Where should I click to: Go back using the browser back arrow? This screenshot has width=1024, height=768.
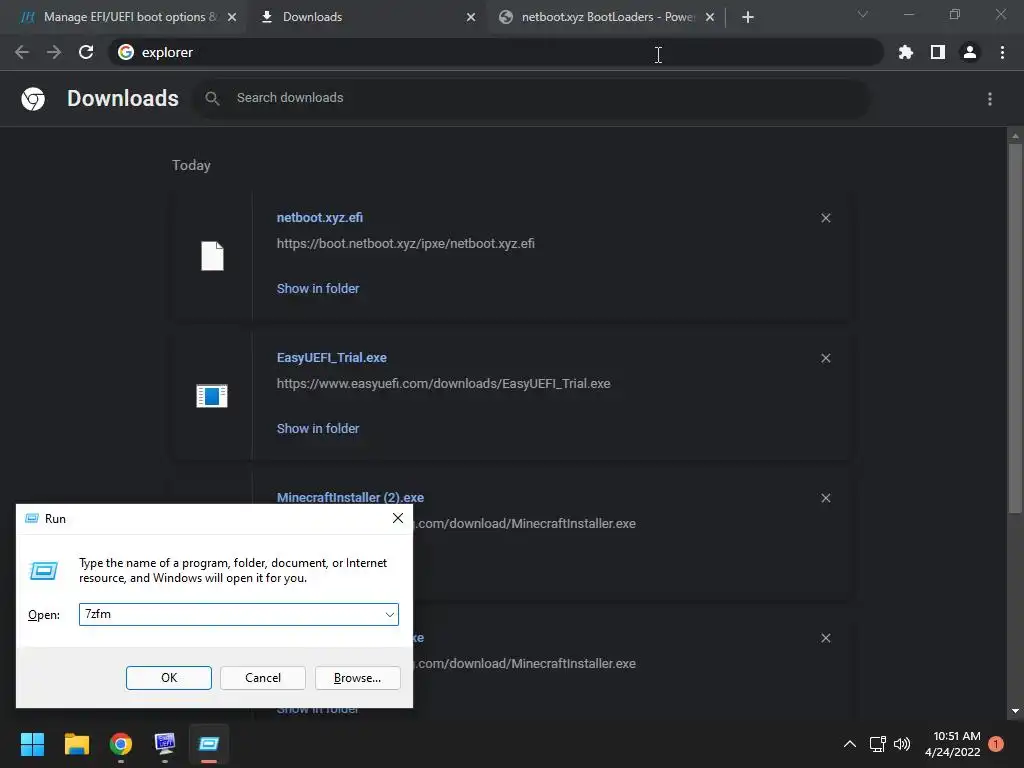[22, 52]
